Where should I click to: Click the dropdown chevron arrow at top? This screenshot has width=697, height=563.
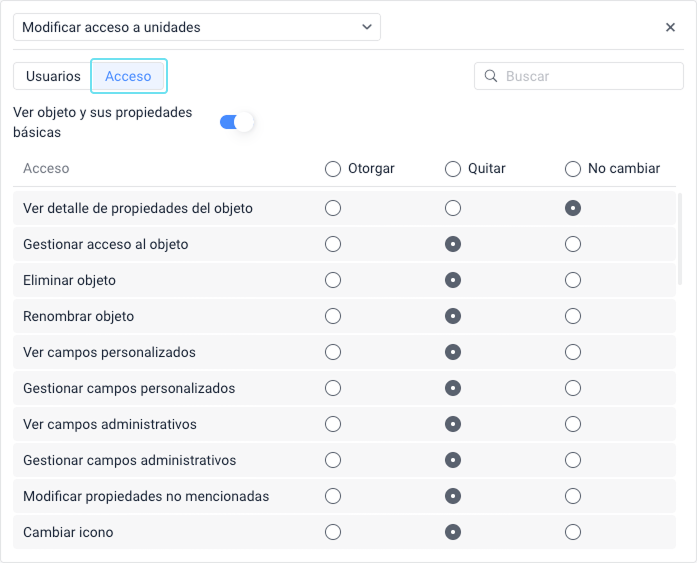tap(367, 28)
